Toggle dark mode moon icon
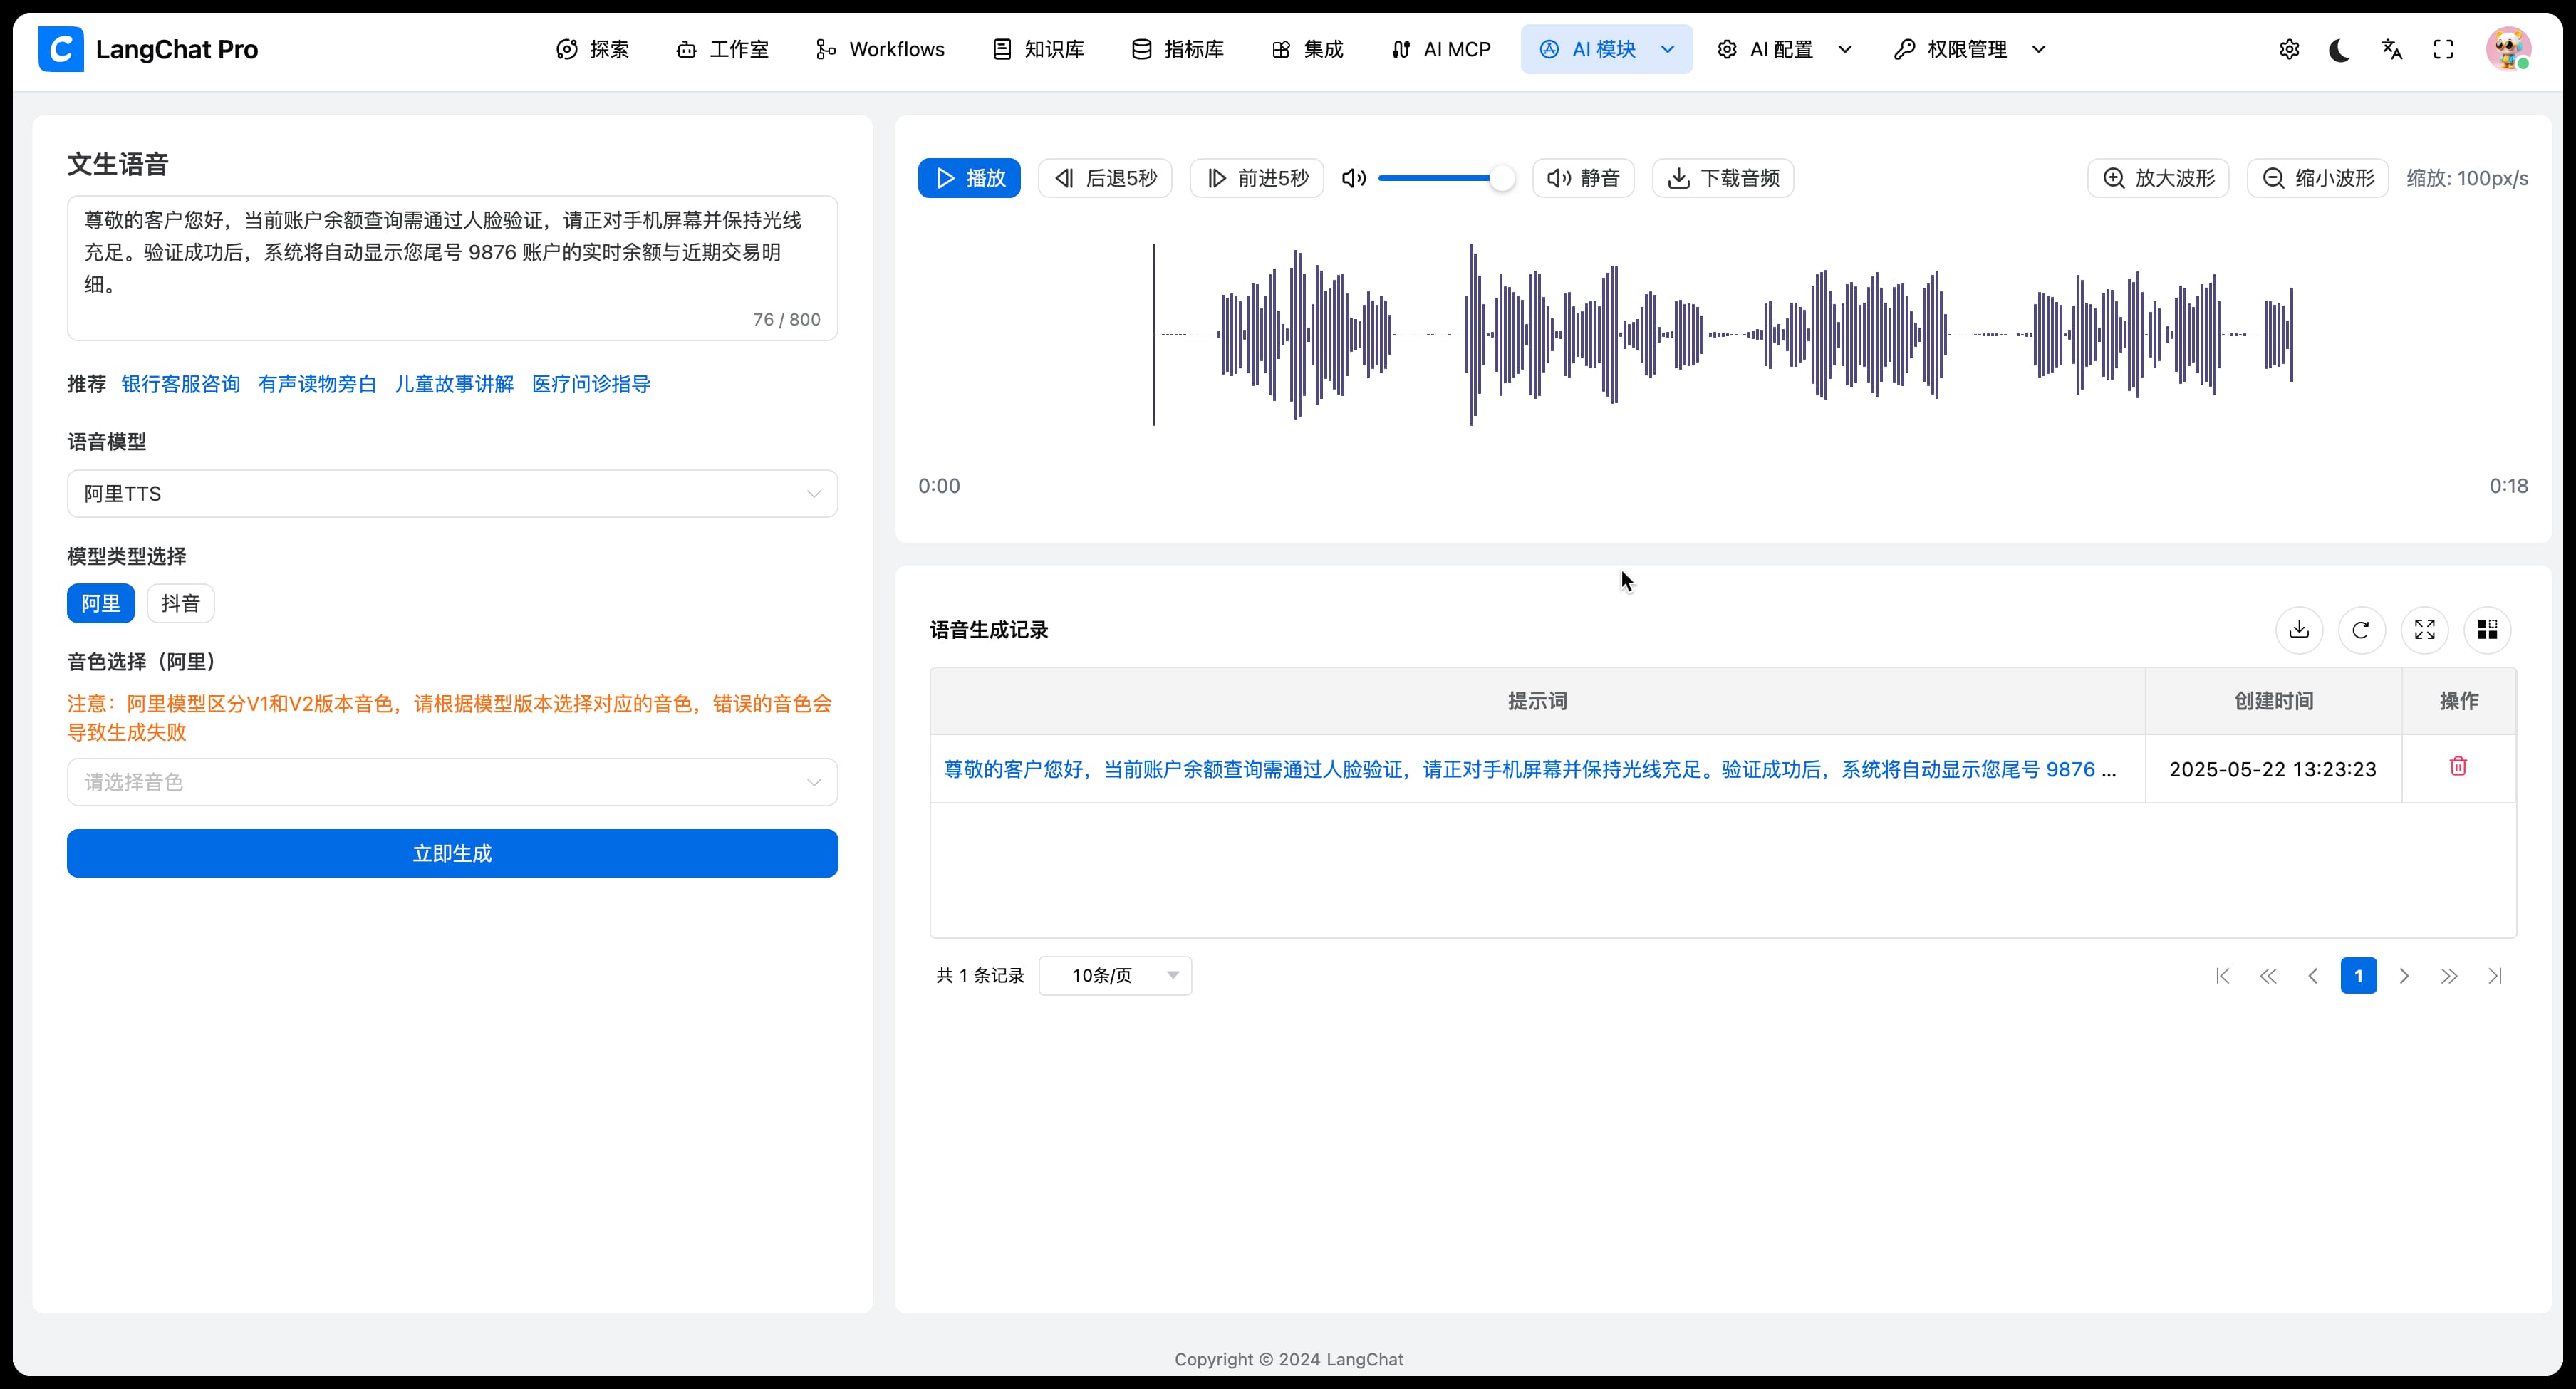Viewport: 2576px width, 1389px height. click(2340, 49)
